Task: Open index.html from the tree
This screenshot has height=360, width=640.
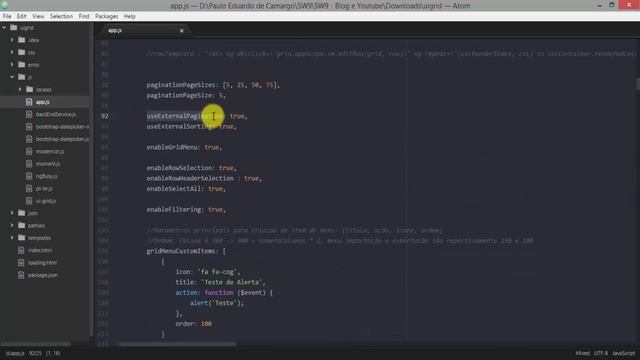Action: 40,250
